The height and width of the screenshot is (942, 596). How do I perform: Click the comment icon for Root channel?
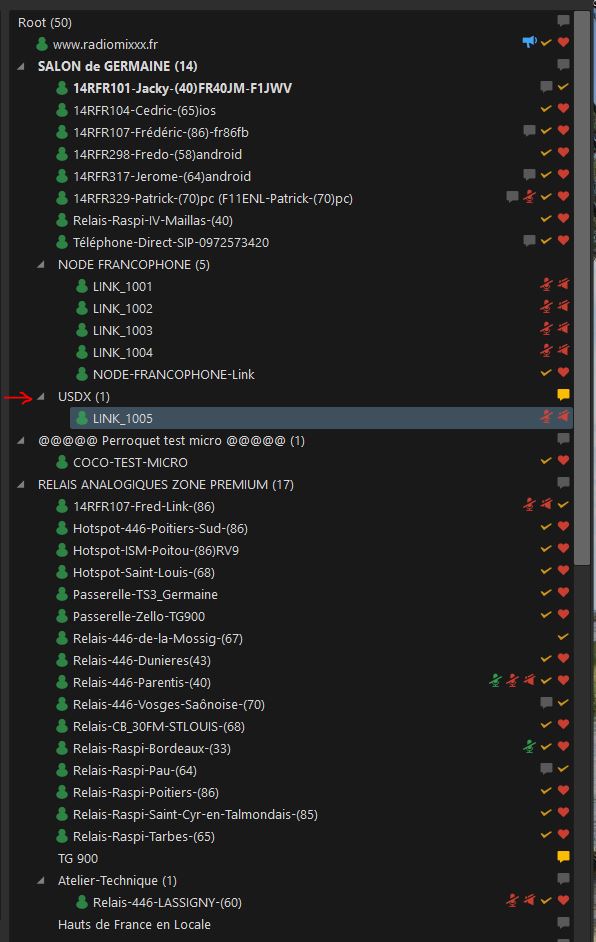point(563,21)
